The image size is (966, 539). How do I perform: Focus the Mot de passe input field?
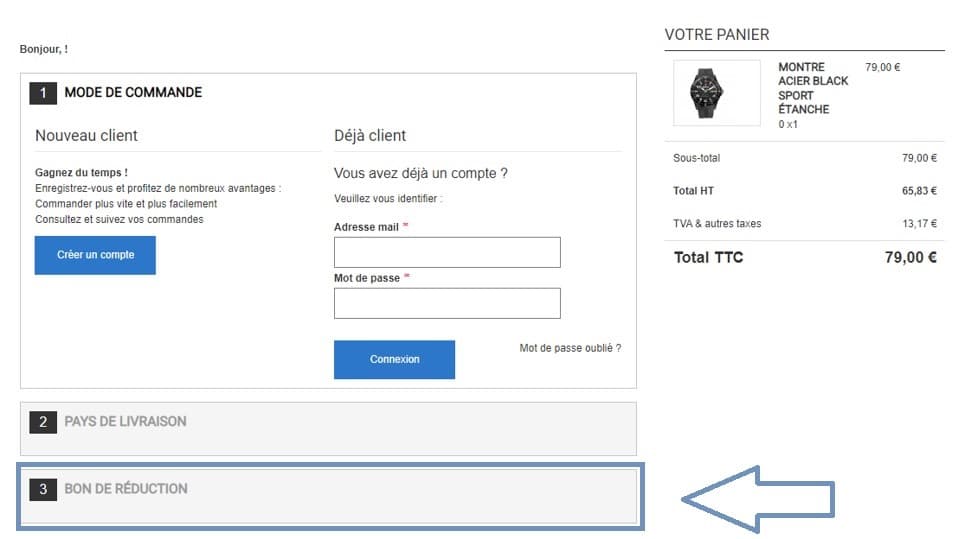[447, 303]
